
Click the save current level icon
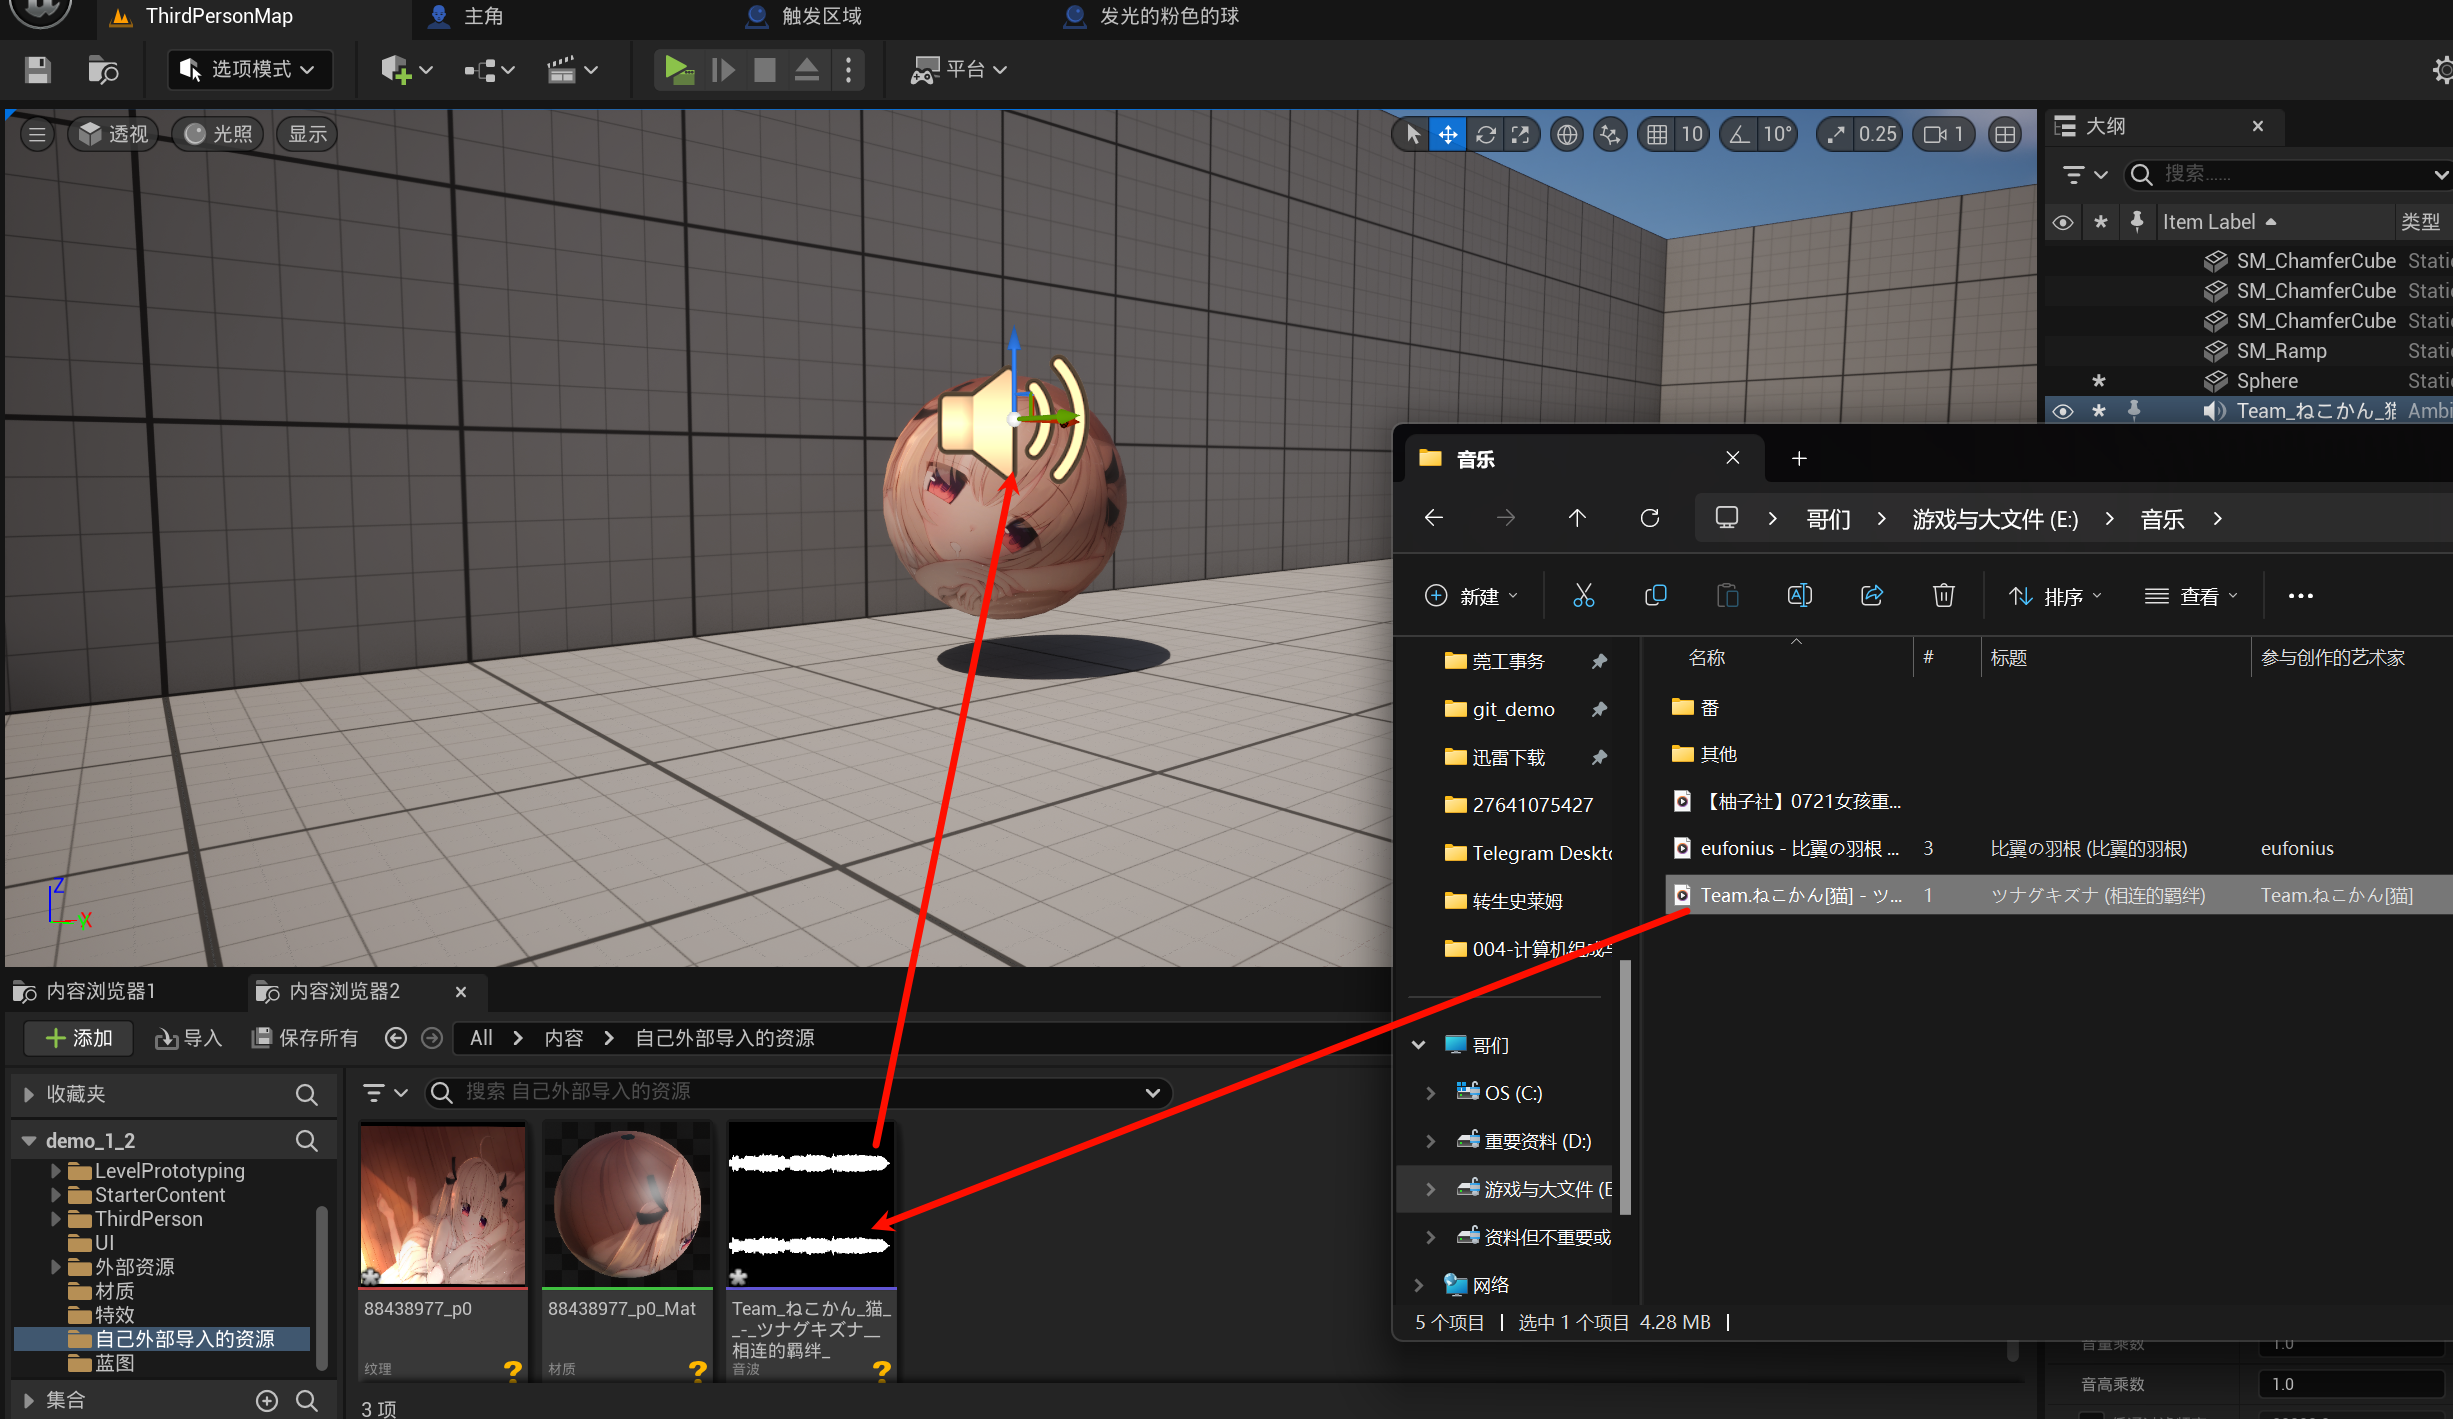pos(38,70)
